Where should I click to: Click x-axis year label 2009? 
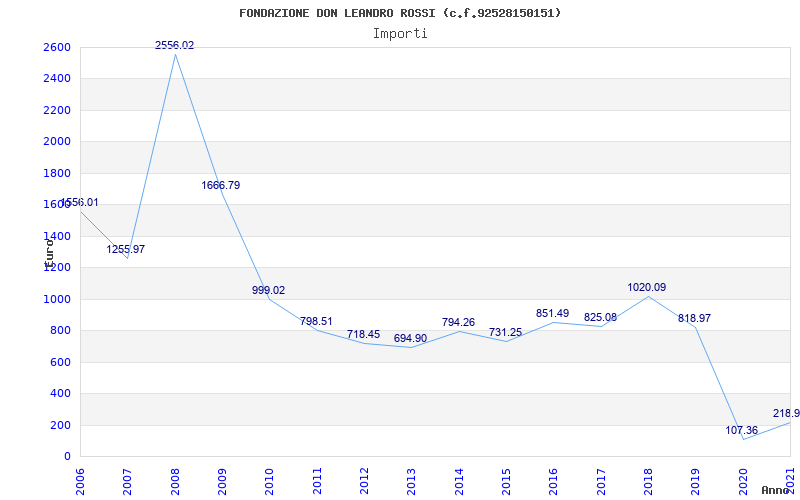pyautogui.click(x=222, y=481)
